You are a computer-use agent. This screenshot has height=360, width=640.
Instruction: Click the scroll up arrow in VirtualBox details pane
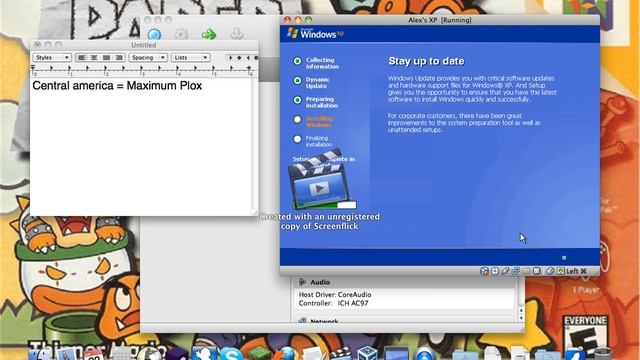coord(521,311)
